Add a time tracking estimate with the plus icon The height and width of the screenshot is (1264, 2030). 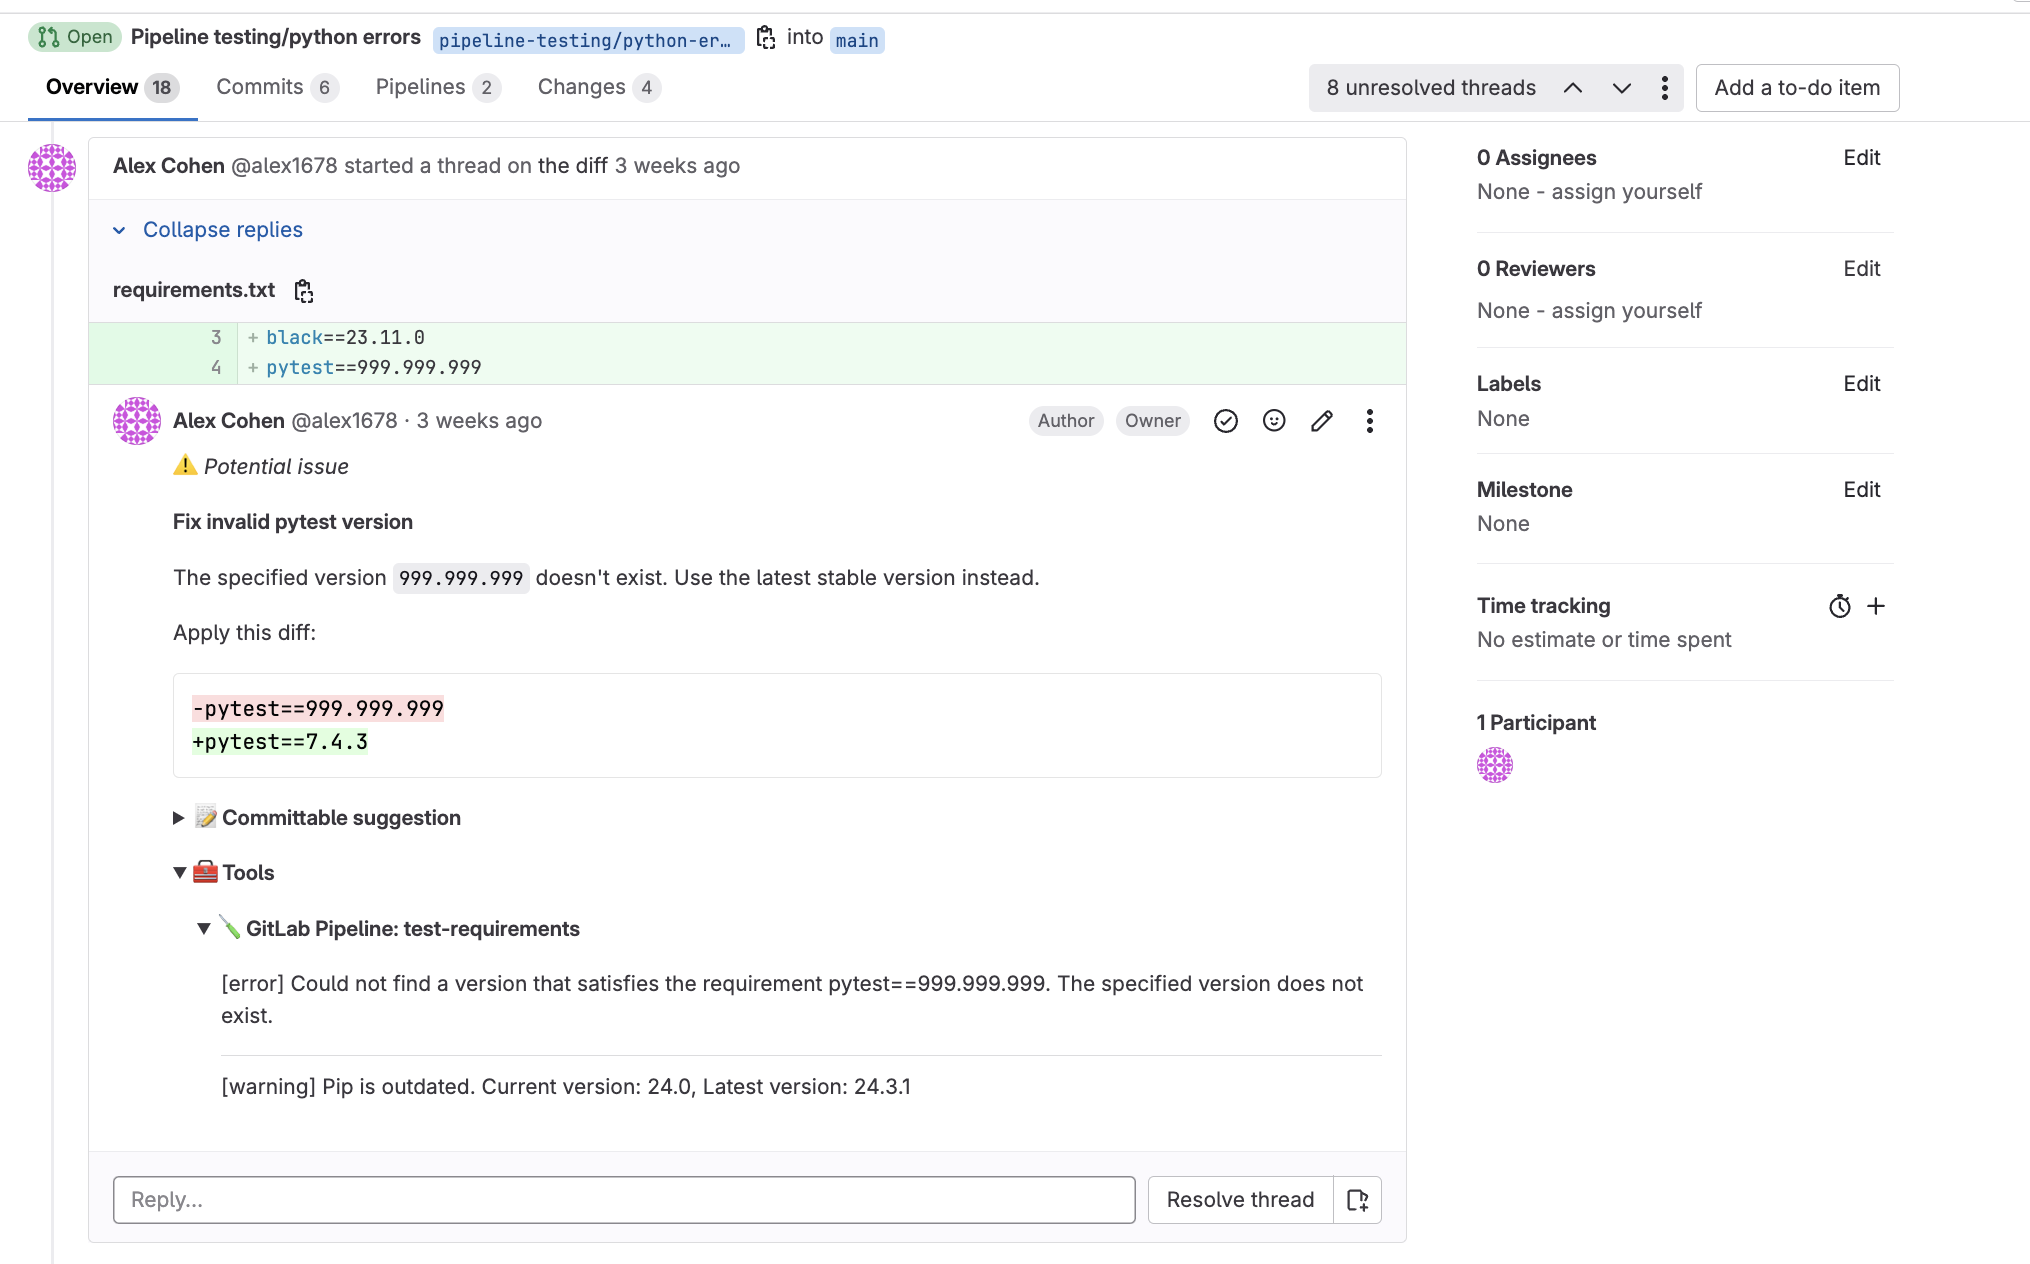coord(1876,605)
